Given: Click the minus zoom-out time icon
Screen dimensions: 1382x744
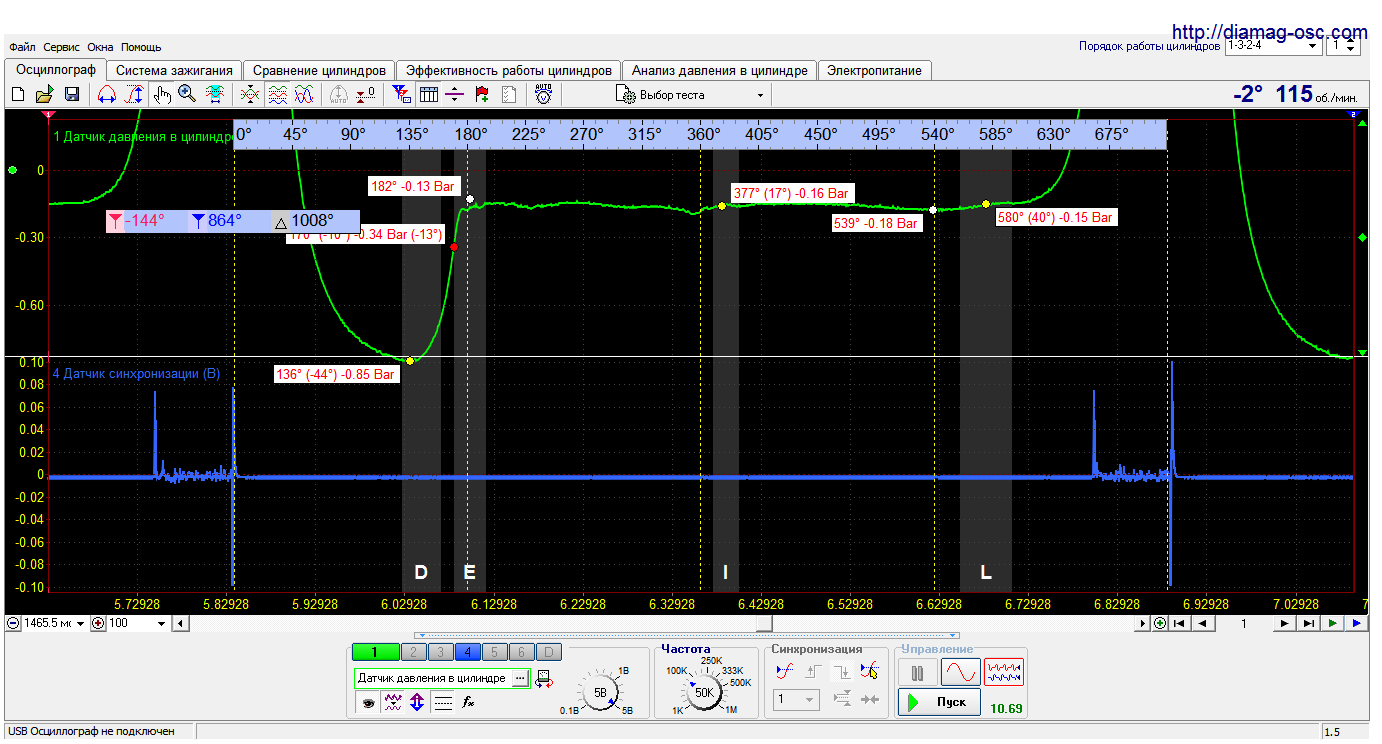Looking at the screenshot, I should click(x=13, y=623).
